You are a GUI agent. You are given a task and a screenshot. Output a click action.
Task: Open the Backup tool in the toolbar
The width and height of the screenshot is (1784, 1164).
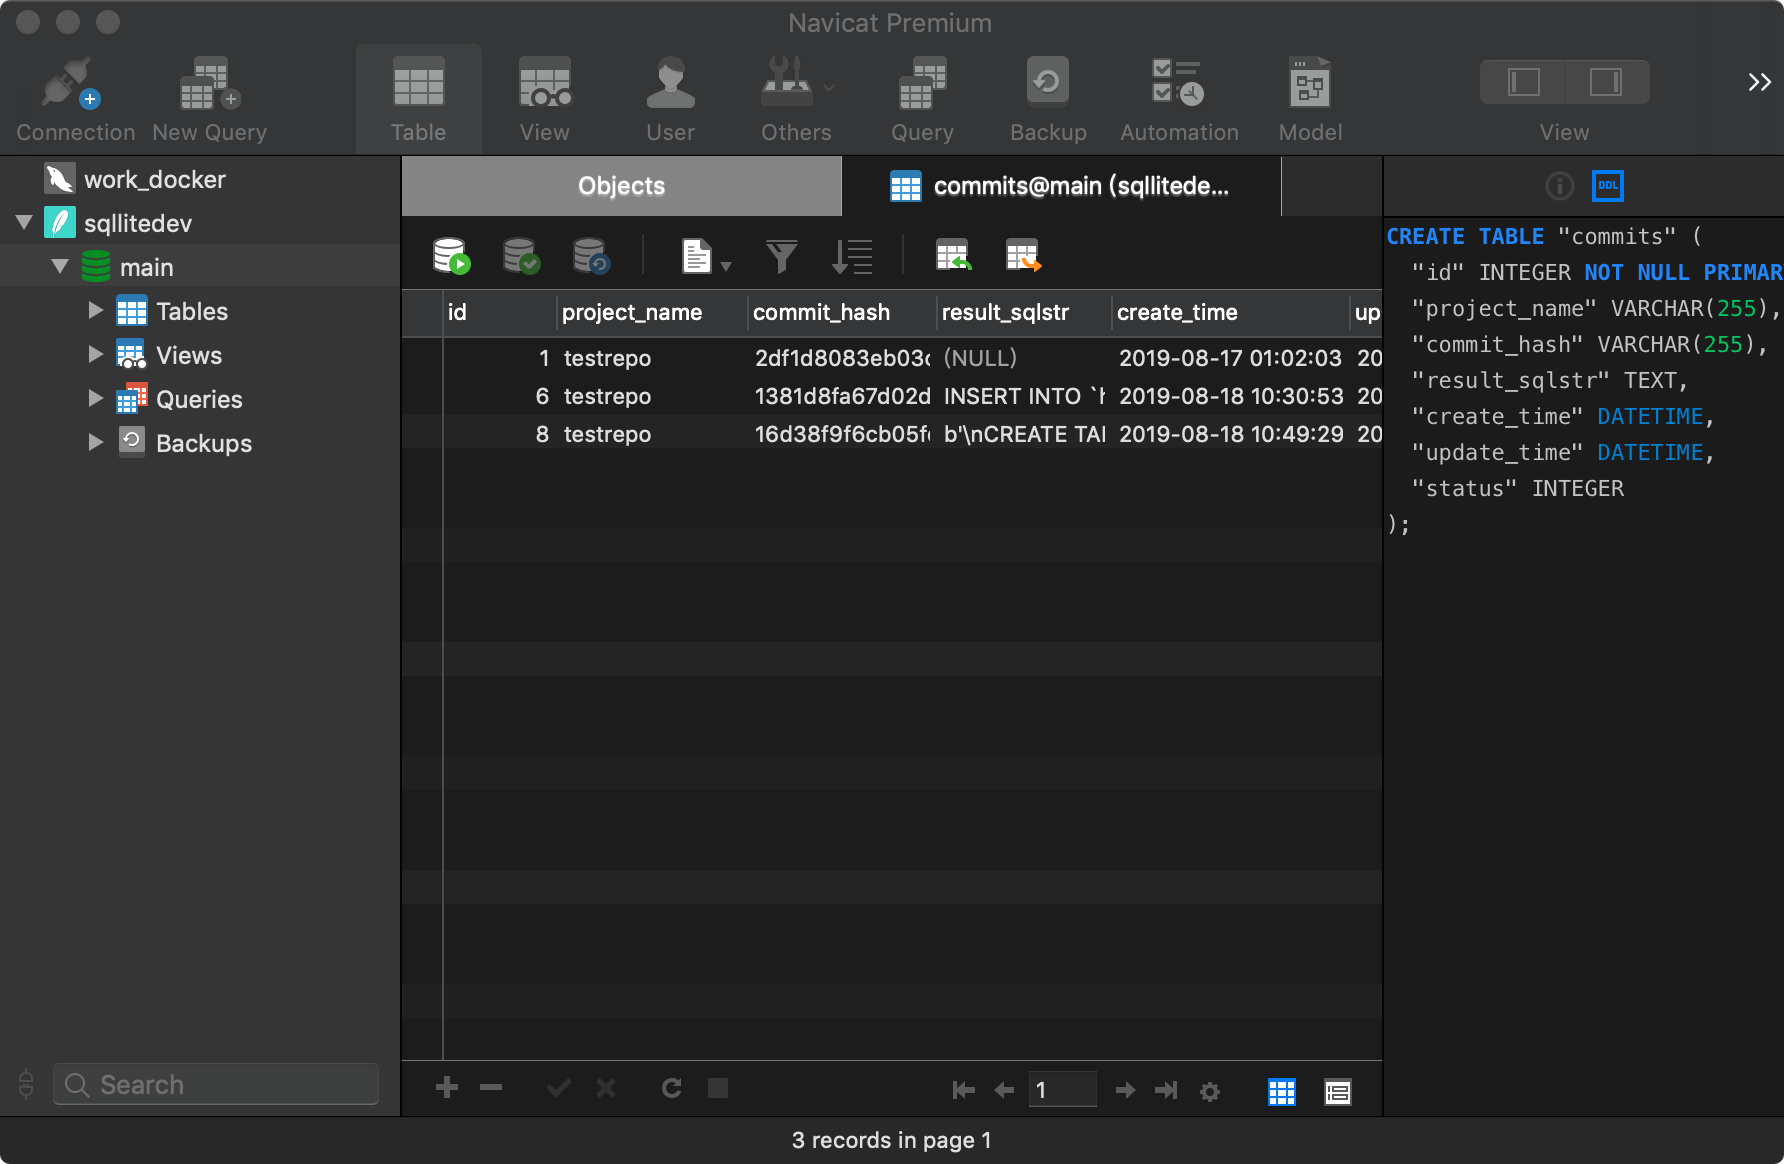1046,95
